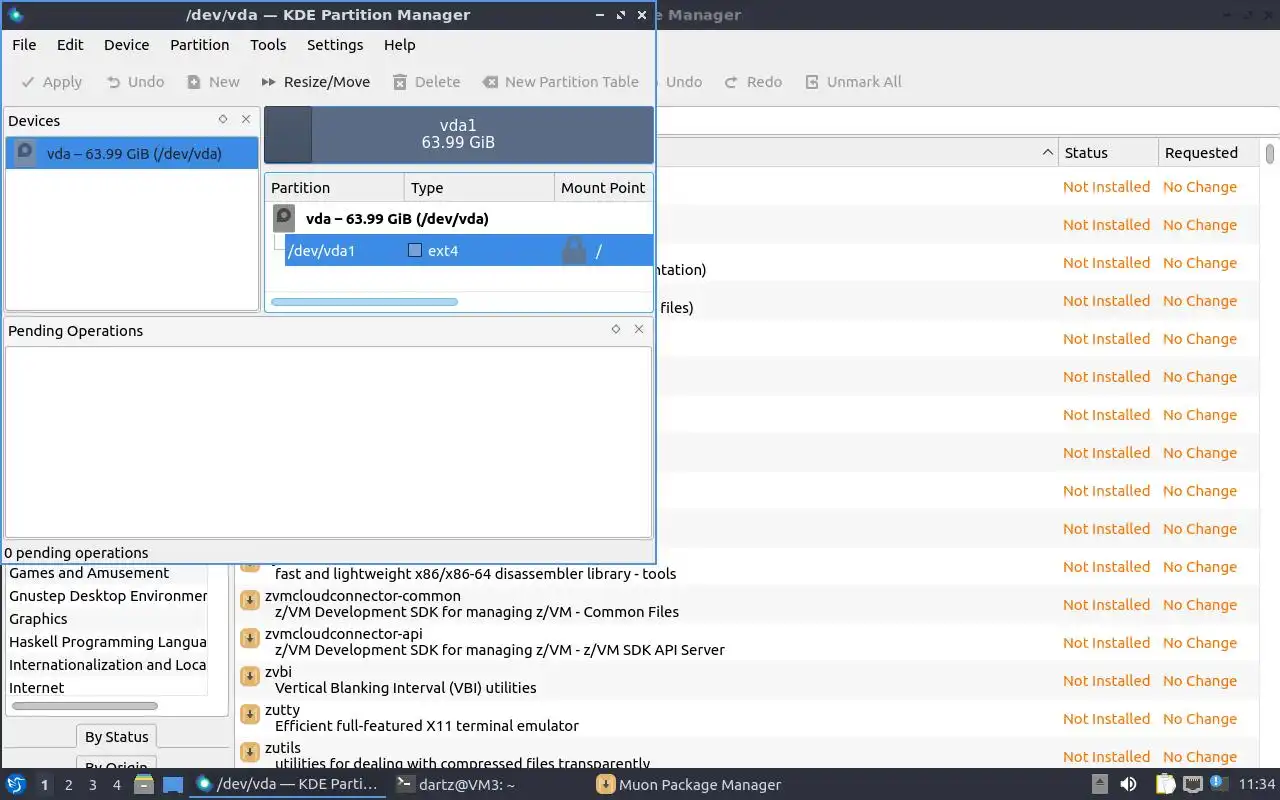Viewport: 1280px width, 800px height.
Task: Click the New partition toolbar button
Action: pyautogui.click(x=213, y=82)
